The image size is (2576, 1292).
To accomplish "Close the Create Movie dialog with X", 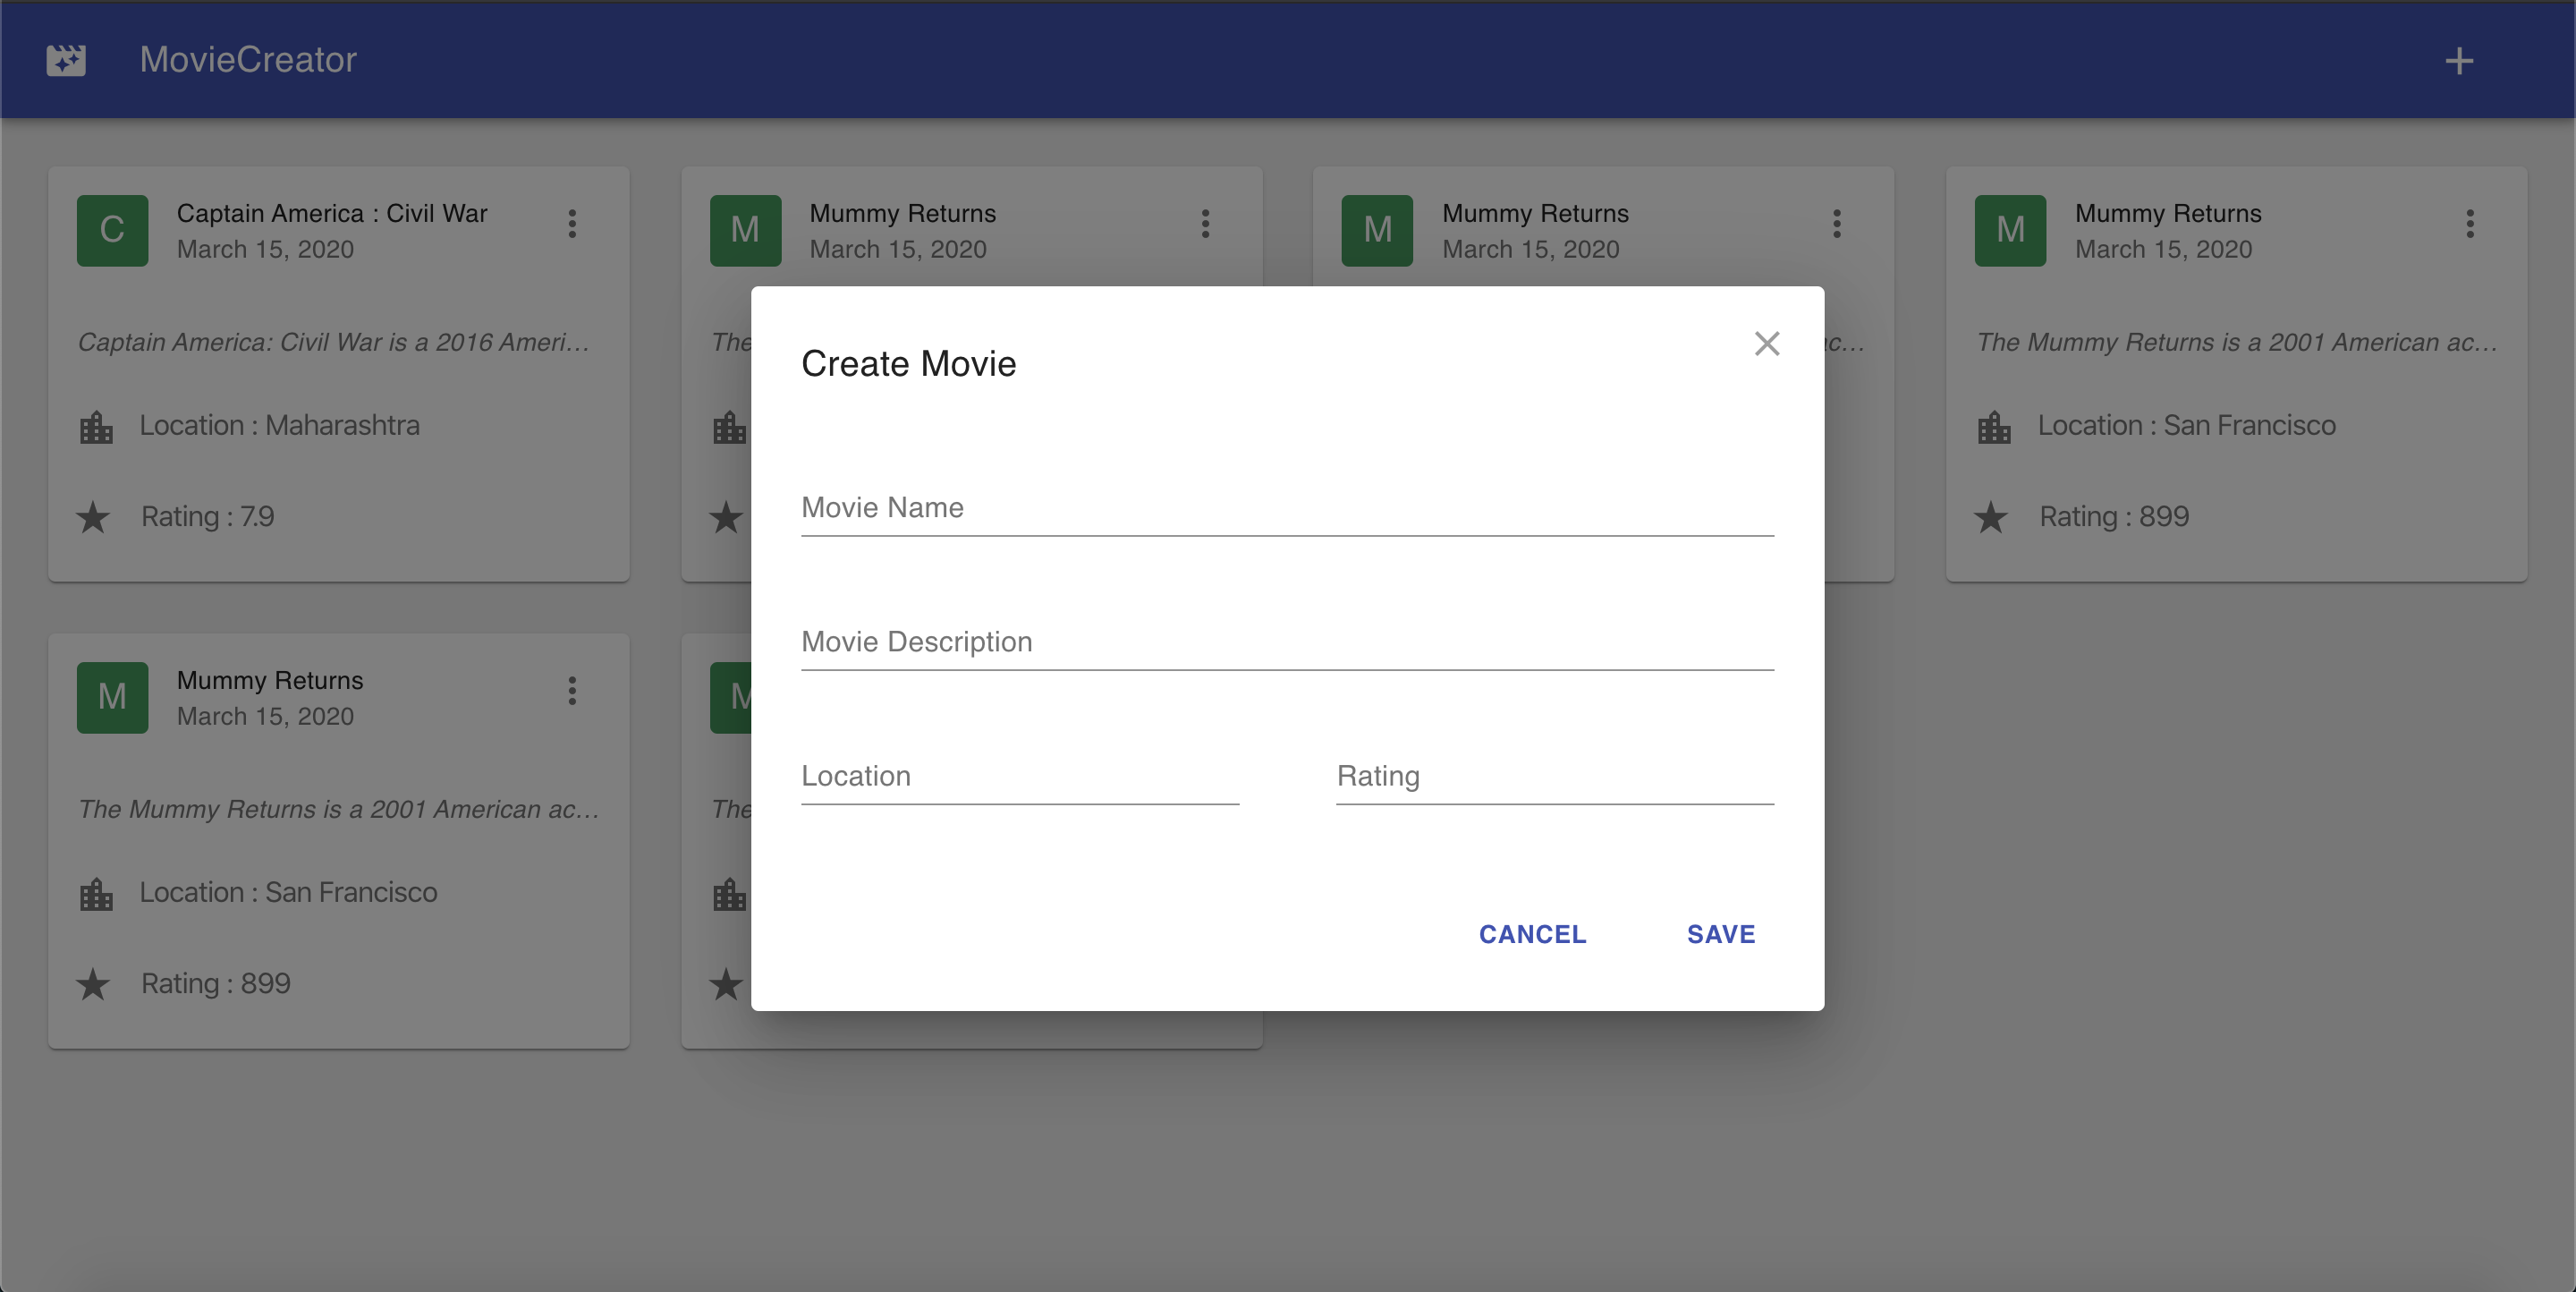I will coord(1767,344).
